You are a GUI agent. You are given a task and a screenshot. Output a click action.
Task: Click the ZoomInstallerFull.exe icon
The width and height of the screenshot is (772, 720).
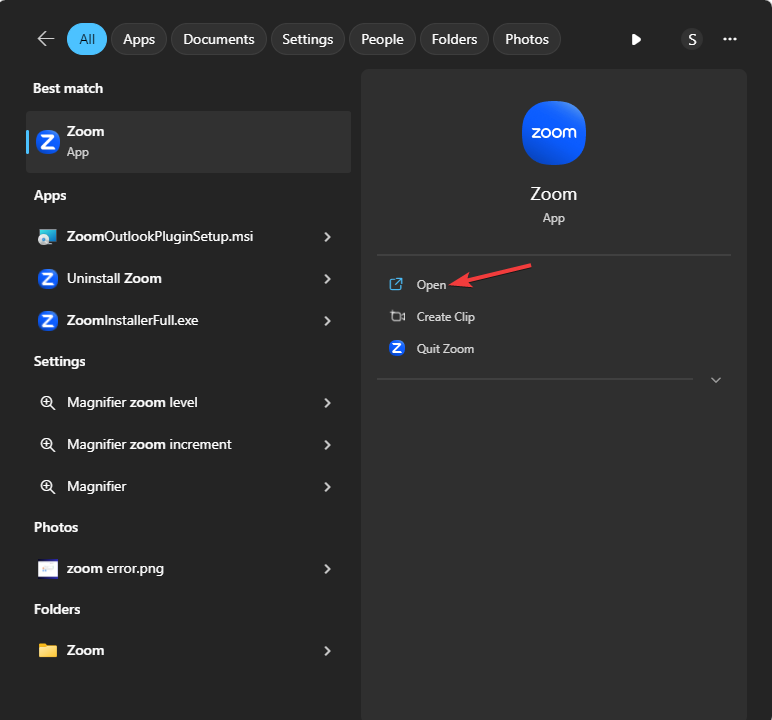[48, 321]
